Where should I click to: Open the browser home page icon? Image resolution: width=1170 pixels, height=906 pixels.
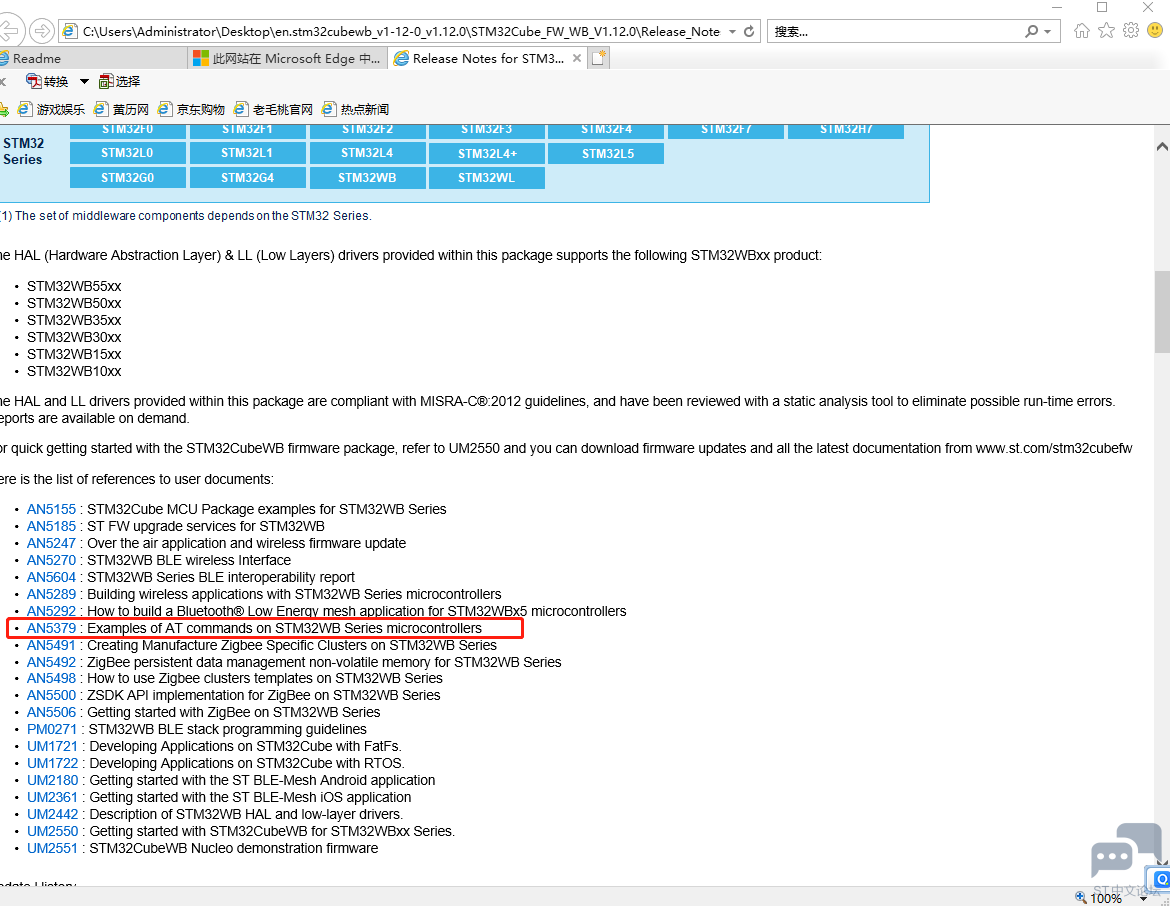pos(1082,31)
